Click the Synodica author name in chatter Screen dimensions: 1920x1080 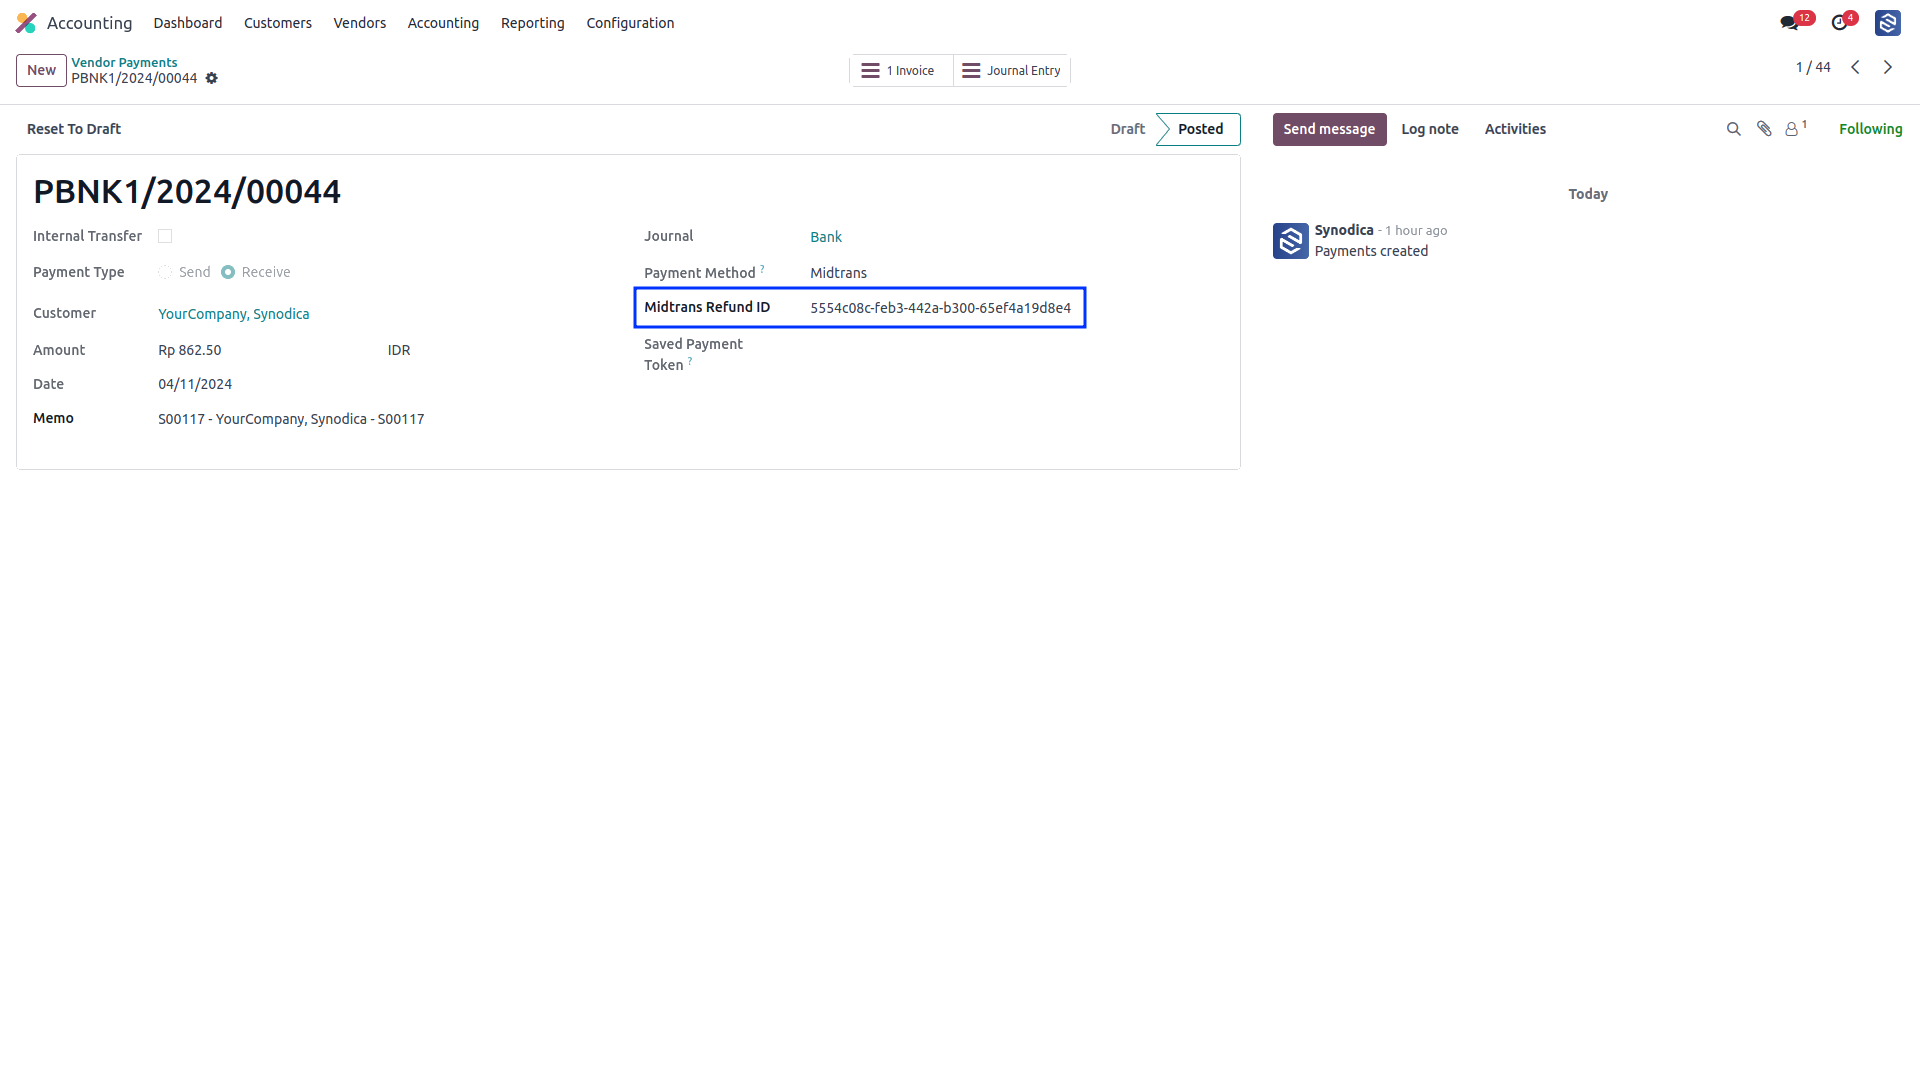[x=1344, y=231]
